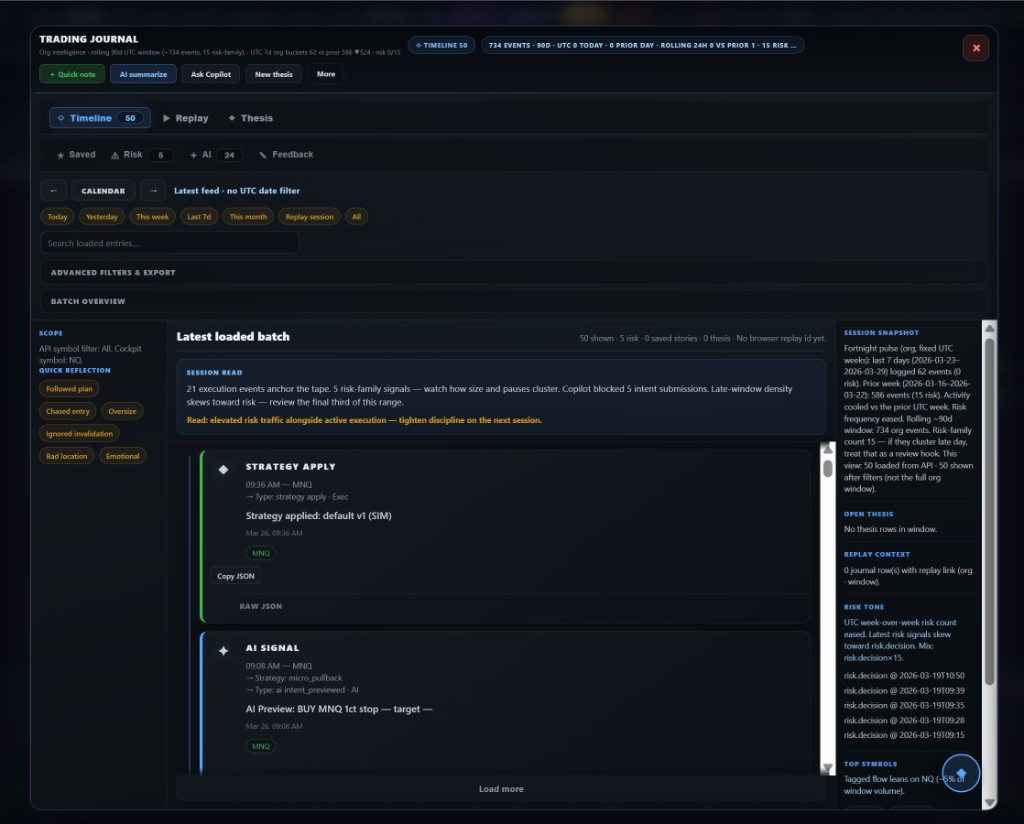Click 'Strategy applied: default v1 (SIM)' text
The width and height of the screenshot is (1024, 824).
[x=319, y=516]
